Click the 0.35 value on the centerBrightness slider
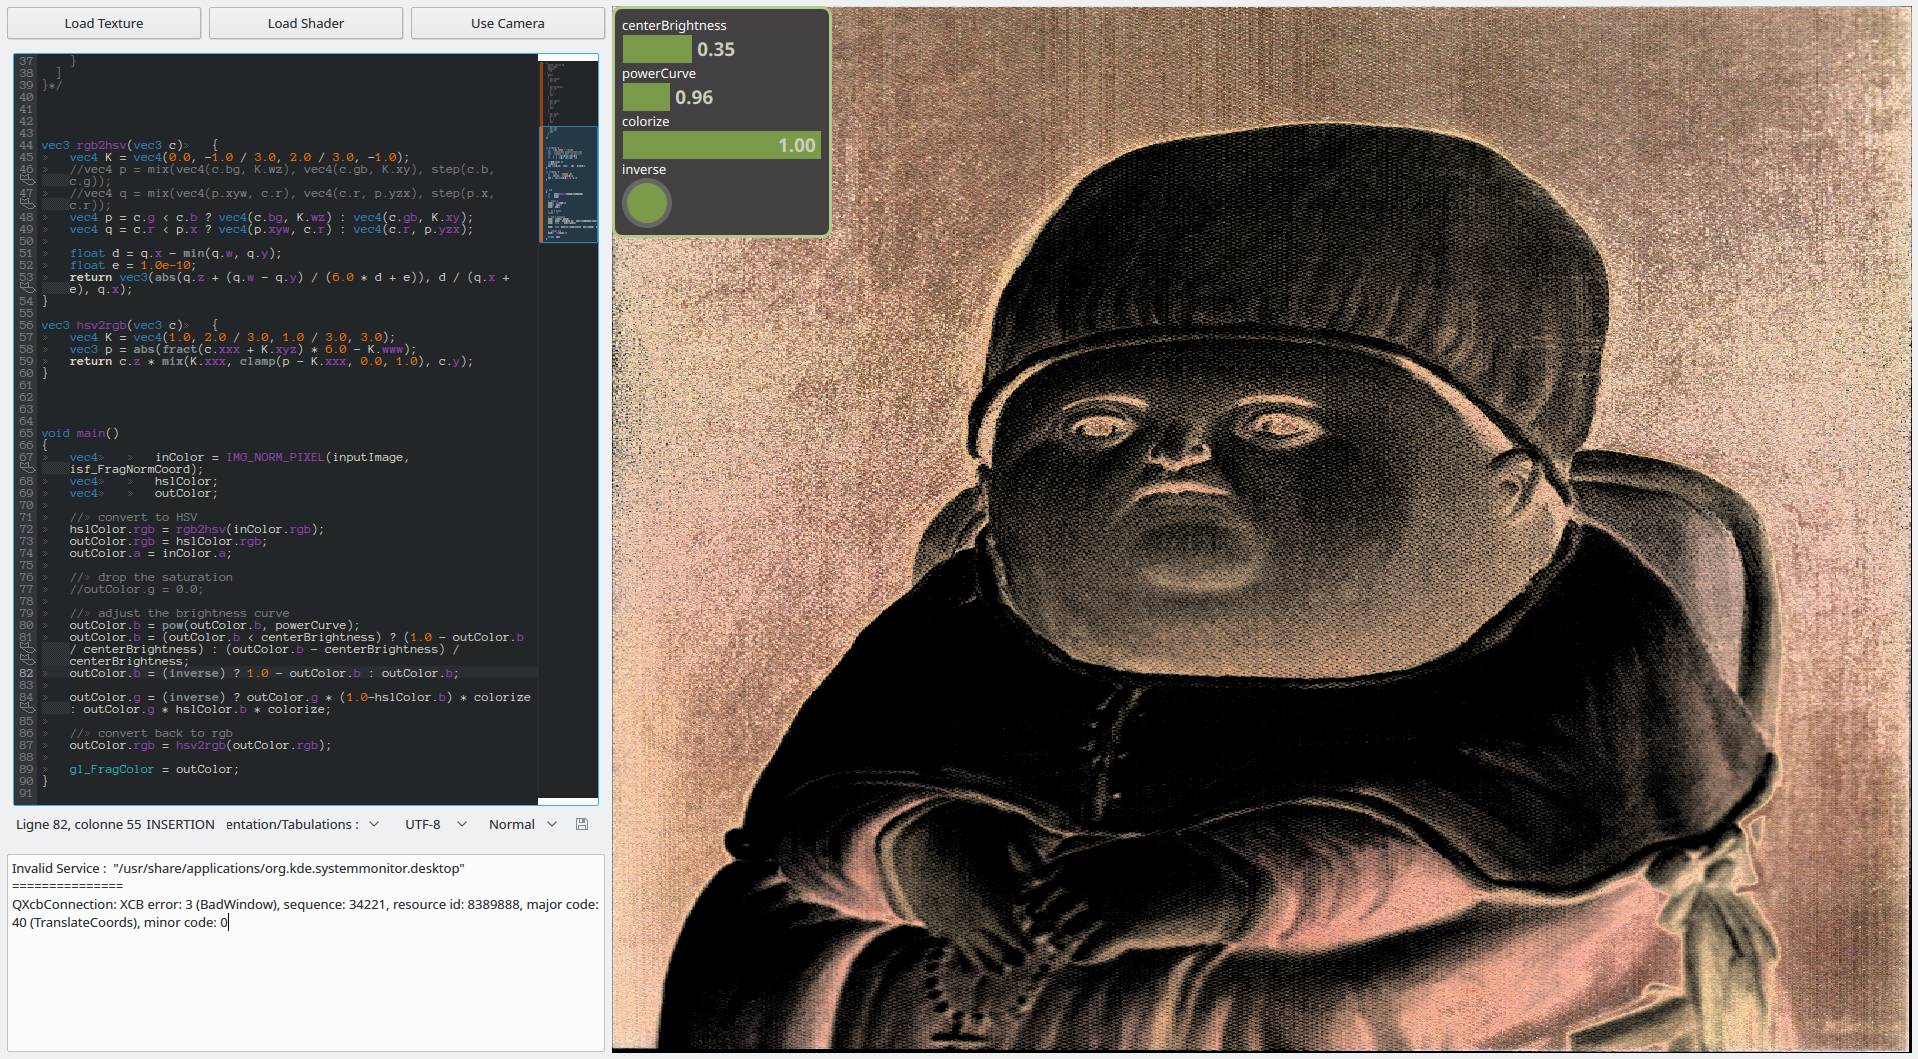 click(716, 49)
